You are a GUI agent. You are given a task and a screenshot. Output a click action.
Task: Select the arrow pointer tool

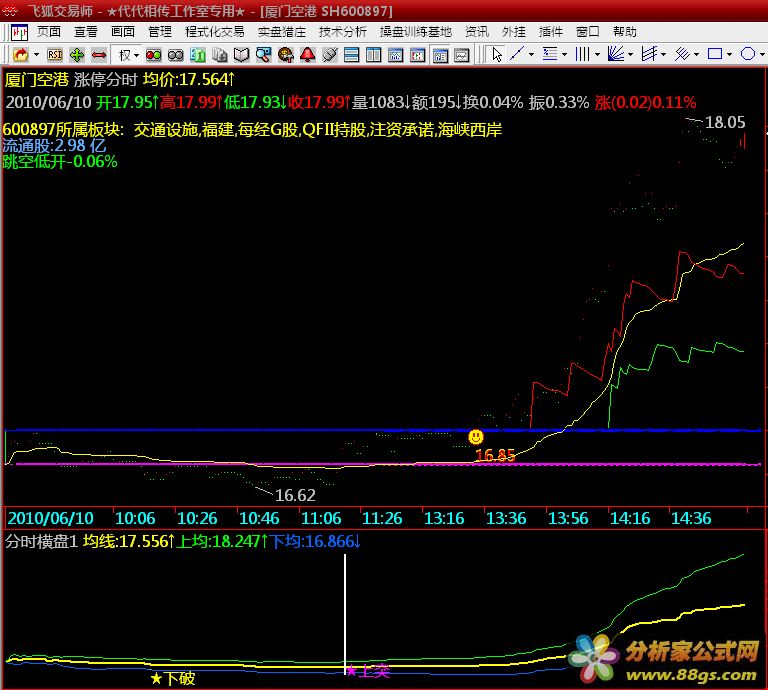point(497,54)
